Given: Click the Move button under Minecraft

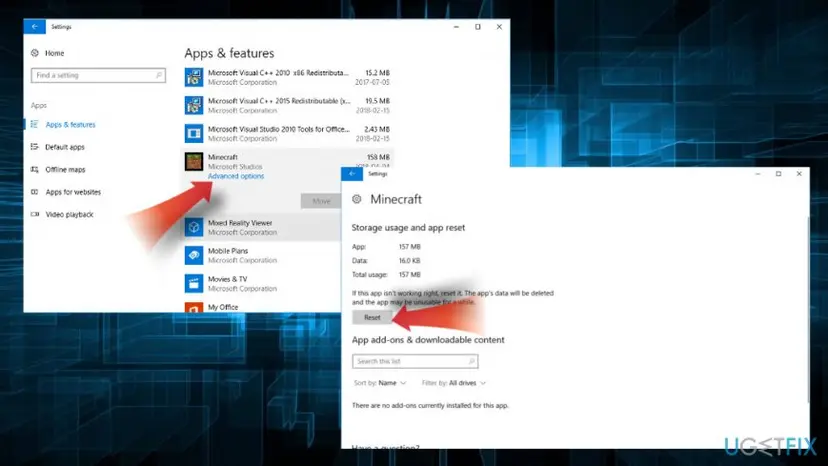Looking at the screenshot, I should 321,201.
